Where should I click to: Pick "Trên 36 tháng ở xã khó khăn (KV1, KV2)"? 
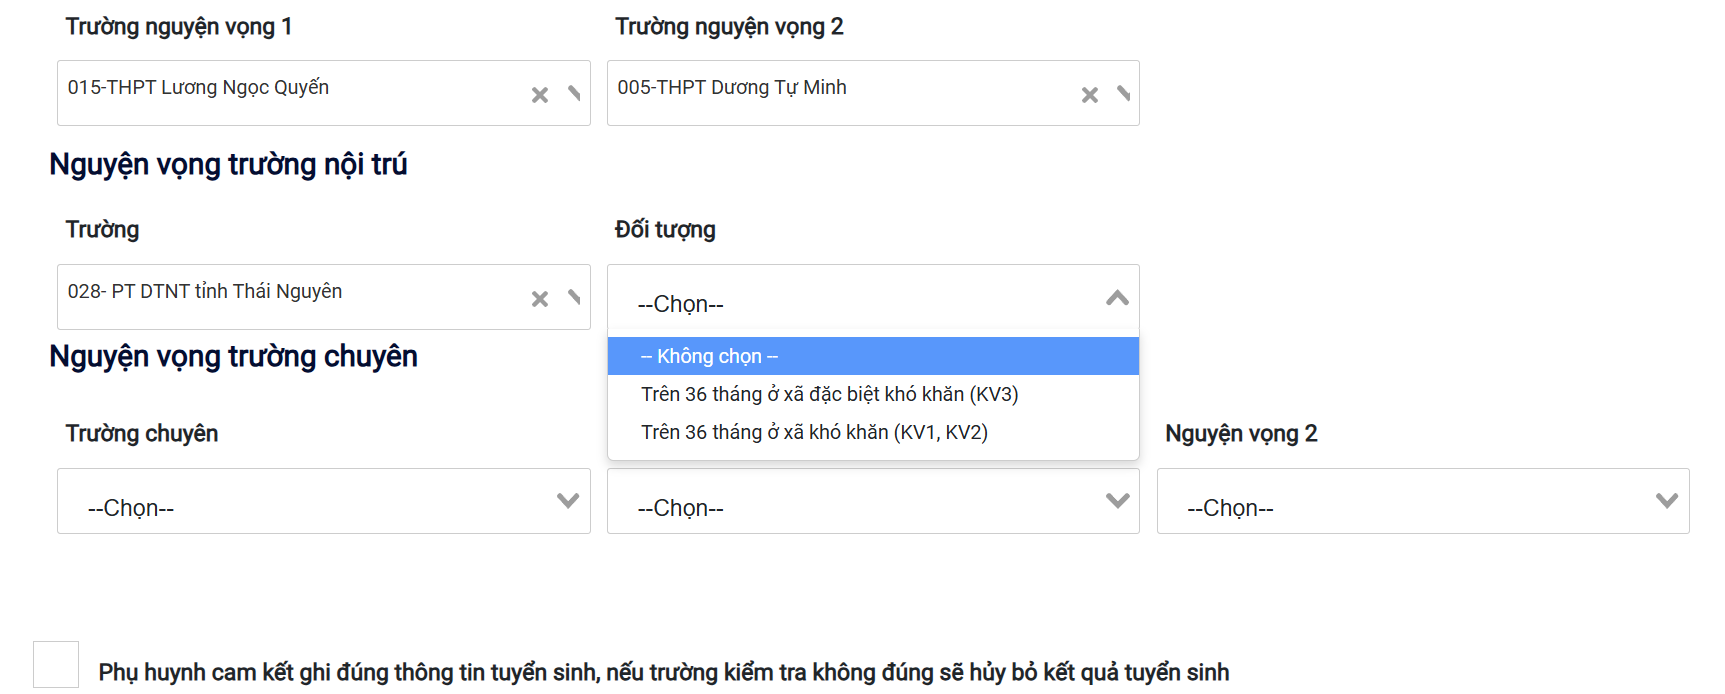point(814,432)
